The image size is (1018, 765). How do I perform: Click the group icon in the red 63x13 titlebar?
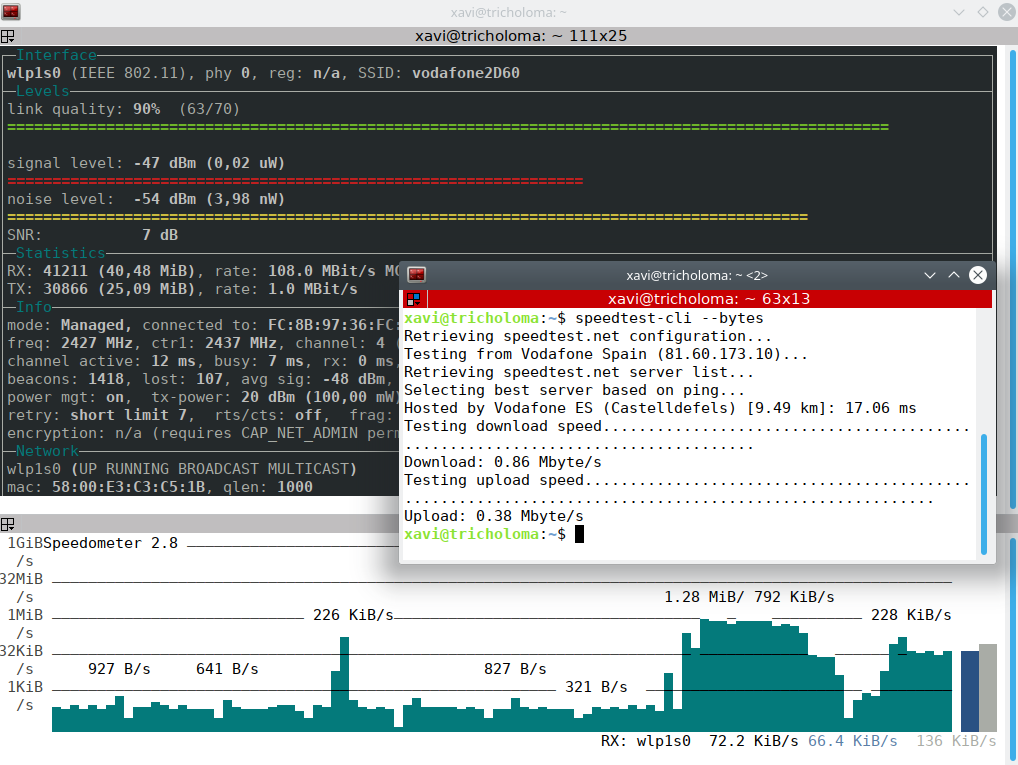413,299
